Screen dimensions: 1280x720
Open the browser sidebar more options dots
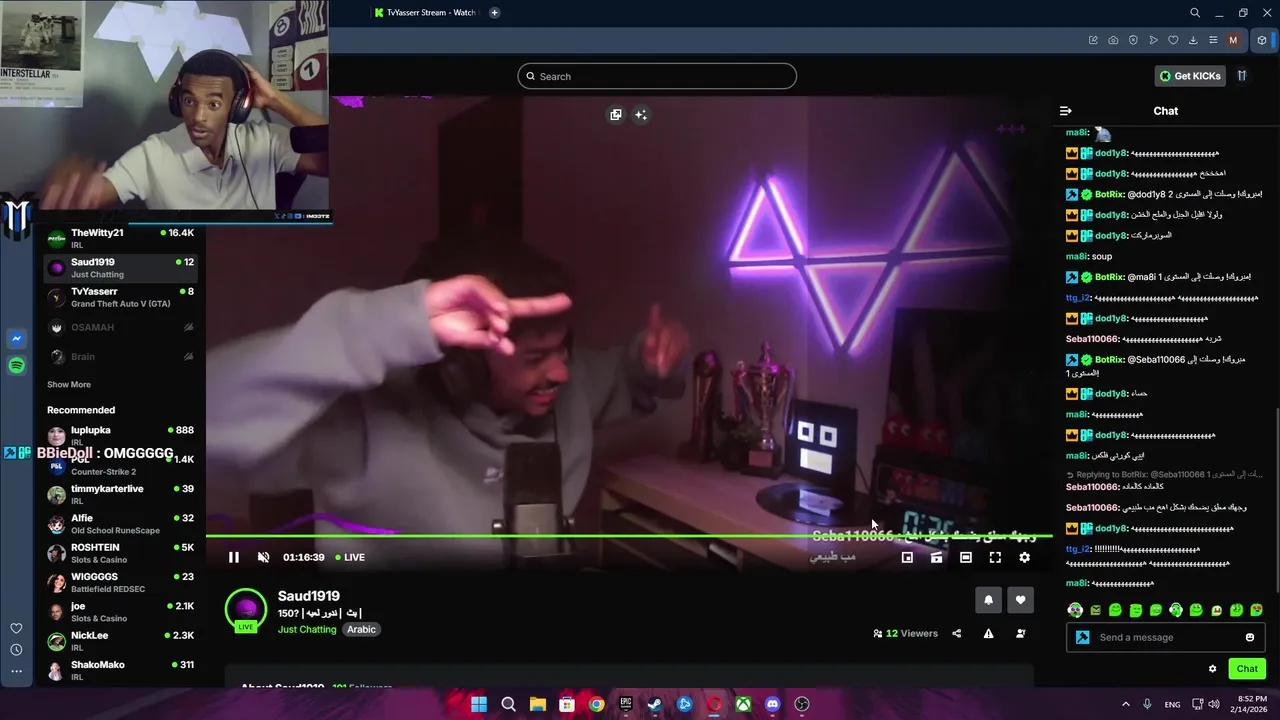coord(16,671)
